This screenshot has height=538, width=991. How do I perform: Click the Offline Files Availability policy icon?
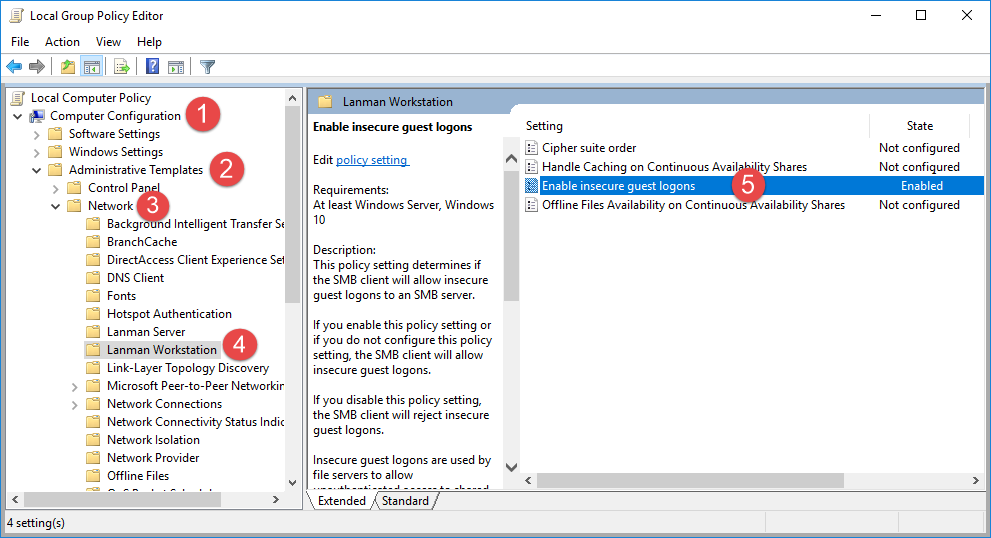coord(532,205)
